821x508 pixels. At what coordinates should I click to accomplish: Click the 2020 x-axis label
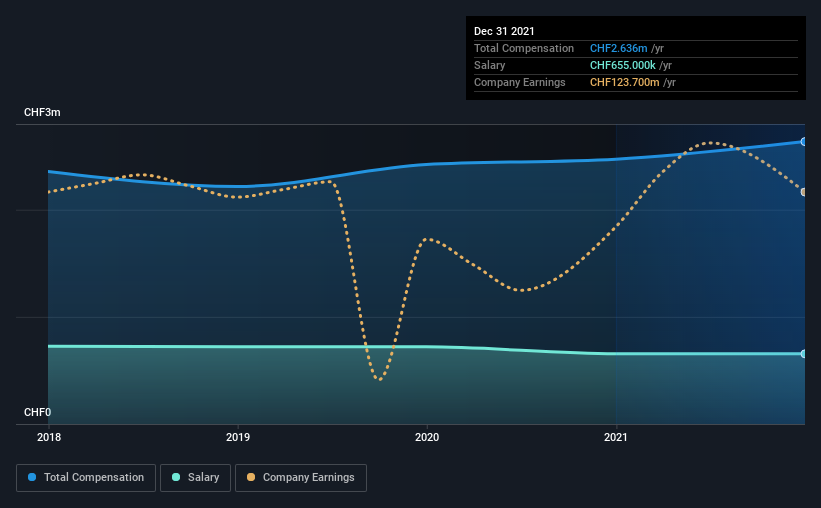pos(427,437)
